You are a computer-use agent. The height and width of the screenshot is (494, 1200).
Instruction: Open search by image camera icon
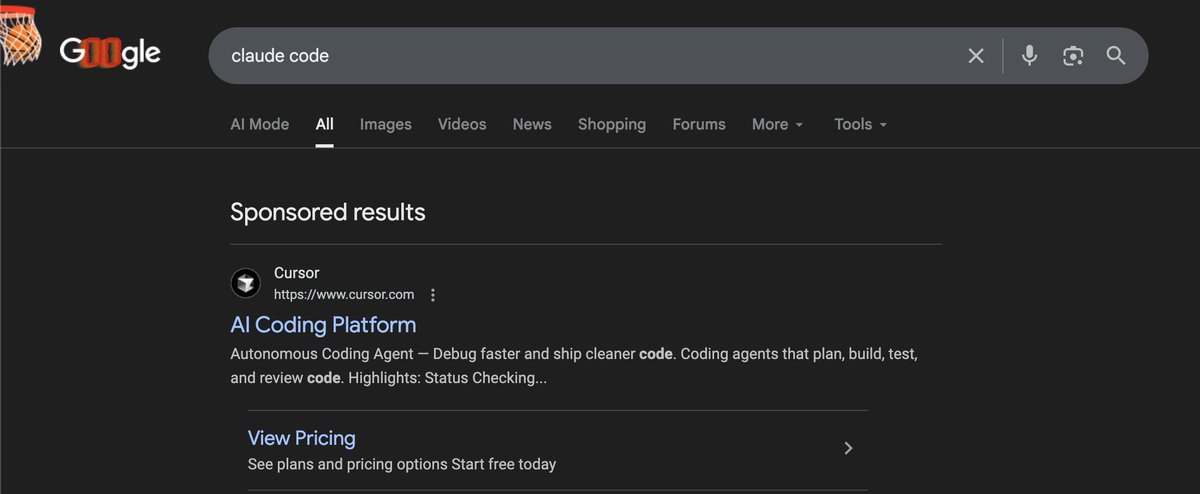(1073, 56)
